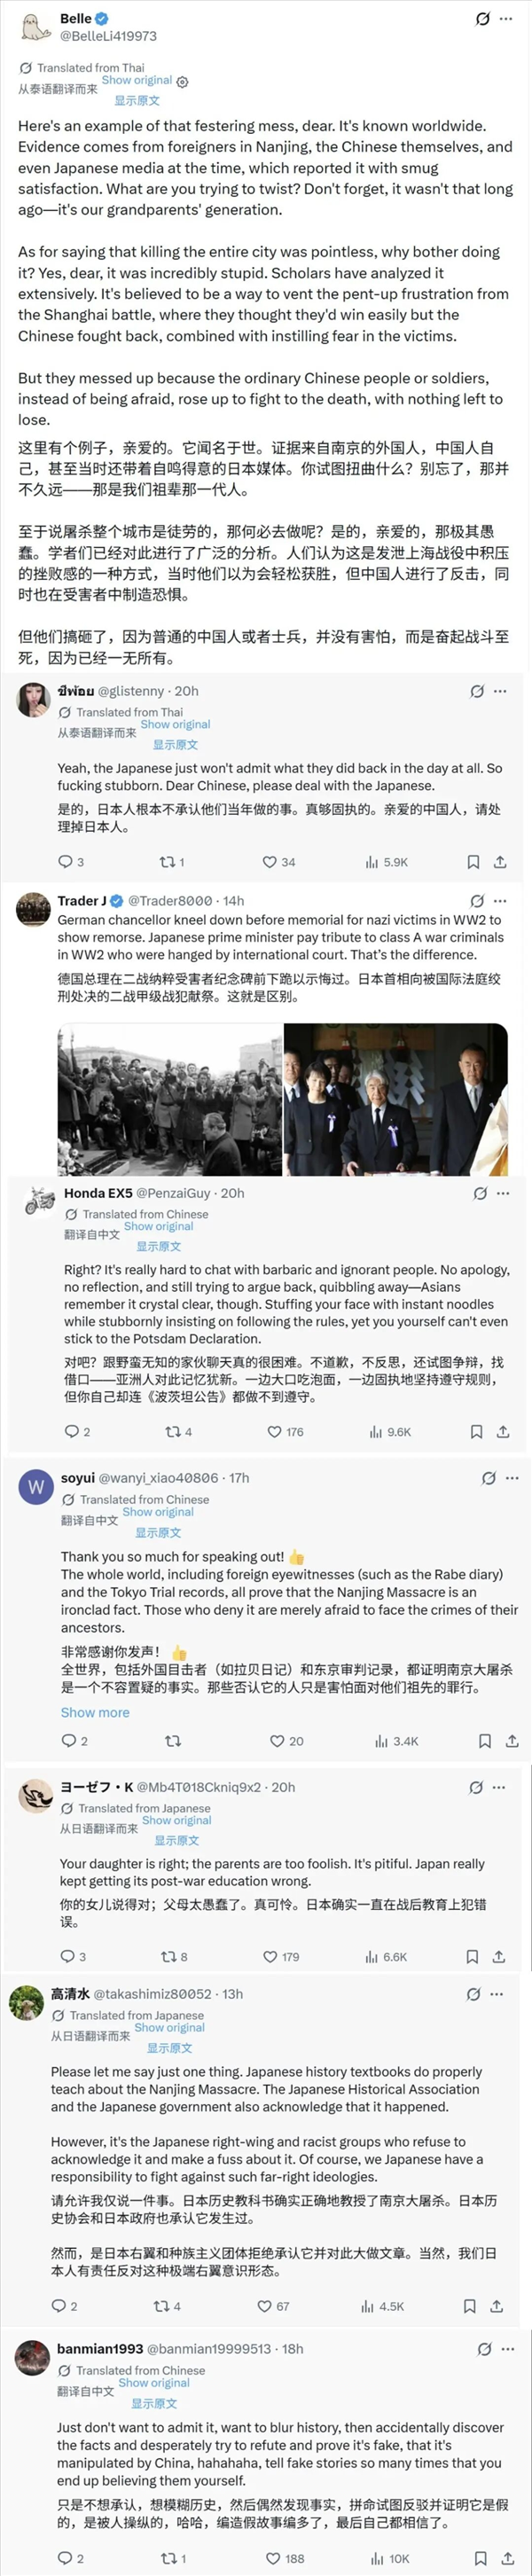Open the kneeling chancellor black-and-white photo

pyautogui.click(x=169, y=1099)
